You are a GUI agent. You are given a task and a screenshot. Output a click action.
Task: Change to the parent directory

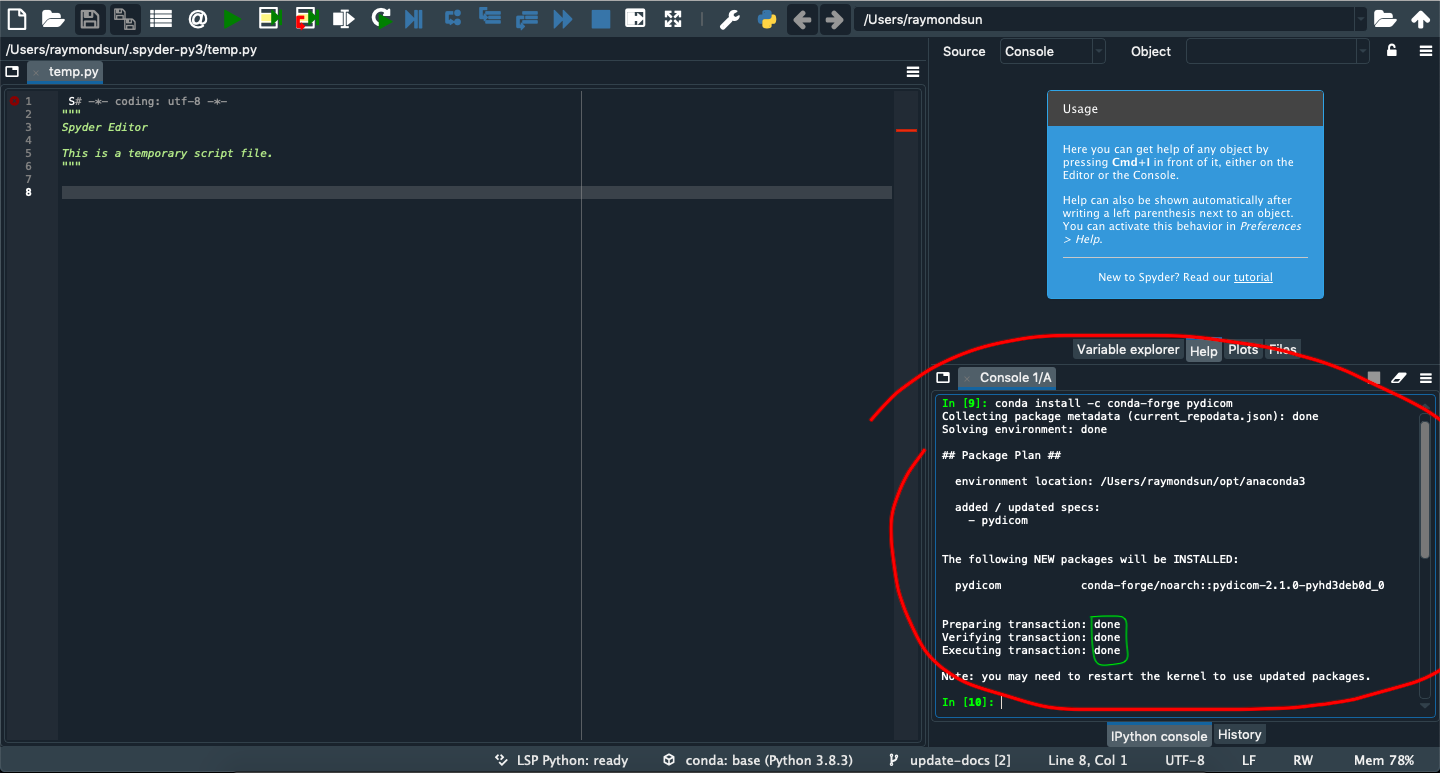(x=1421, y=18)
